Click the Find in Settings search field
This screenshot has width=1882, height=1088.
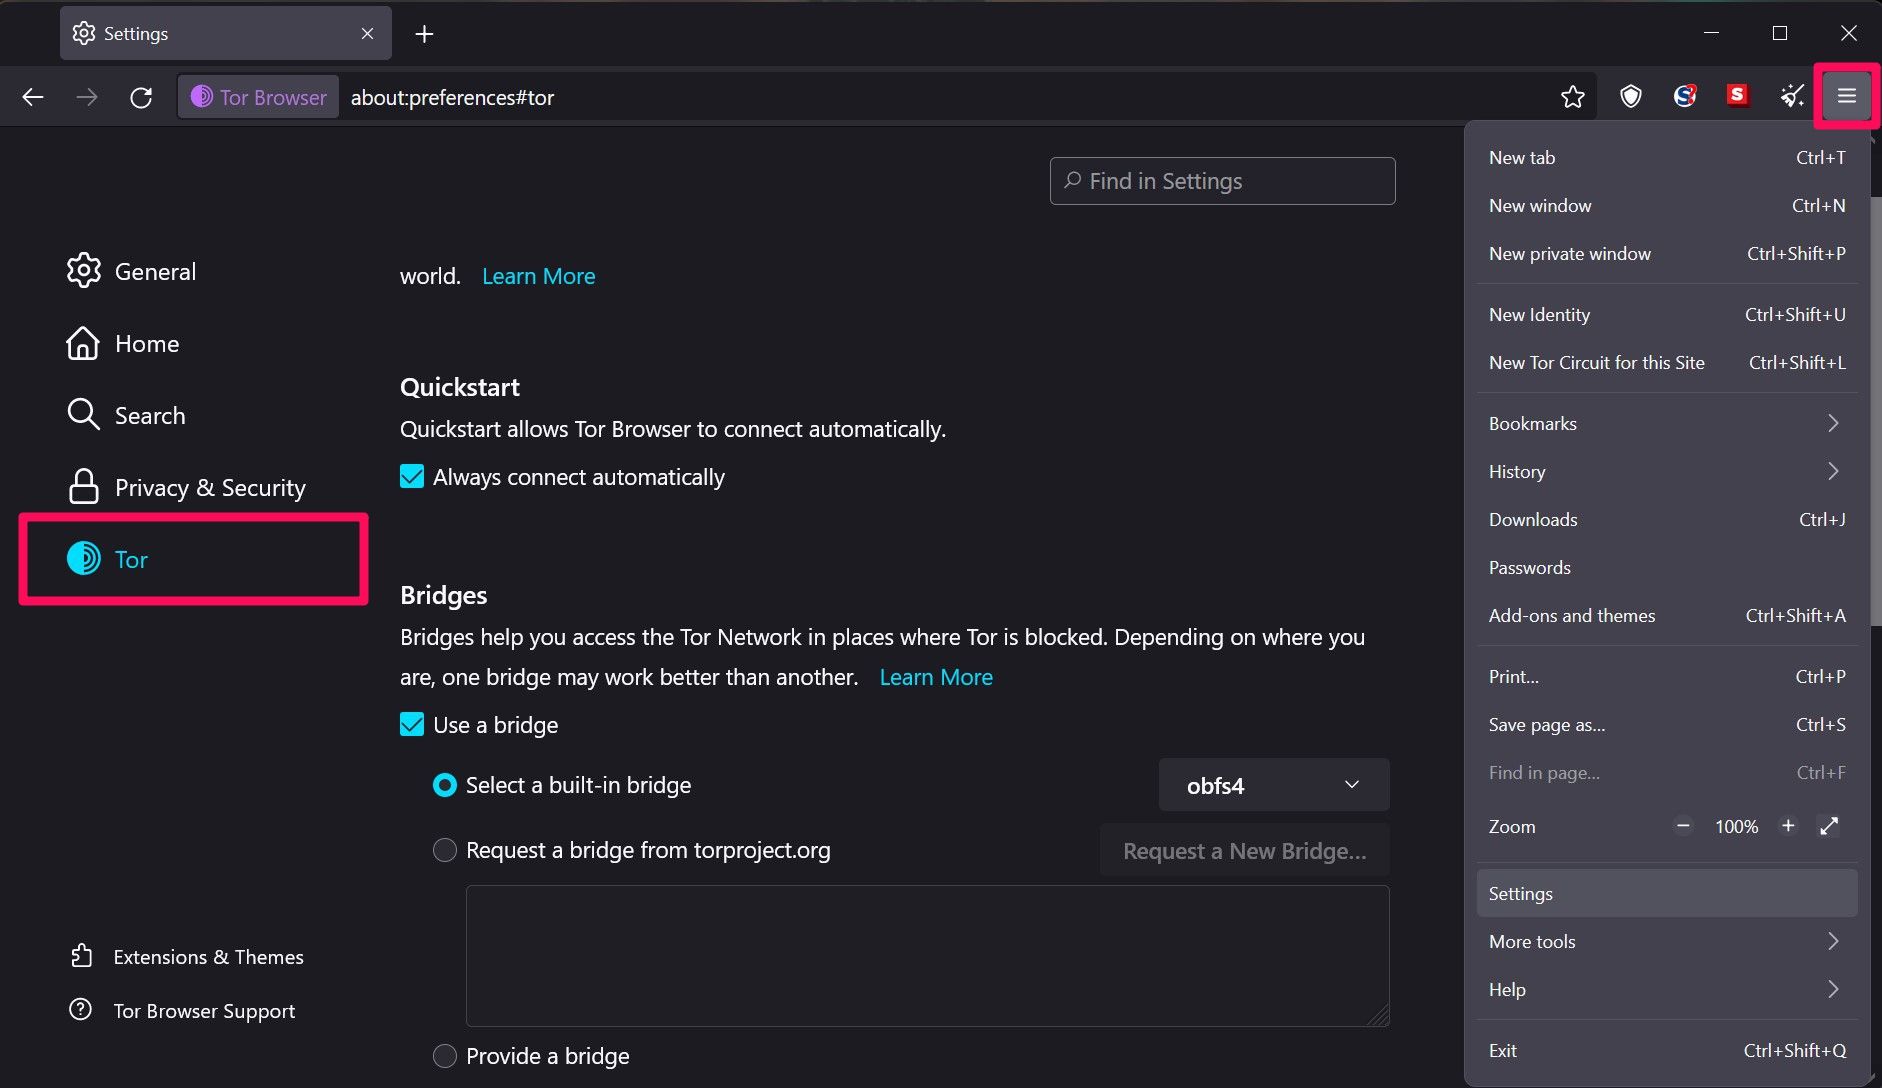1222,181
